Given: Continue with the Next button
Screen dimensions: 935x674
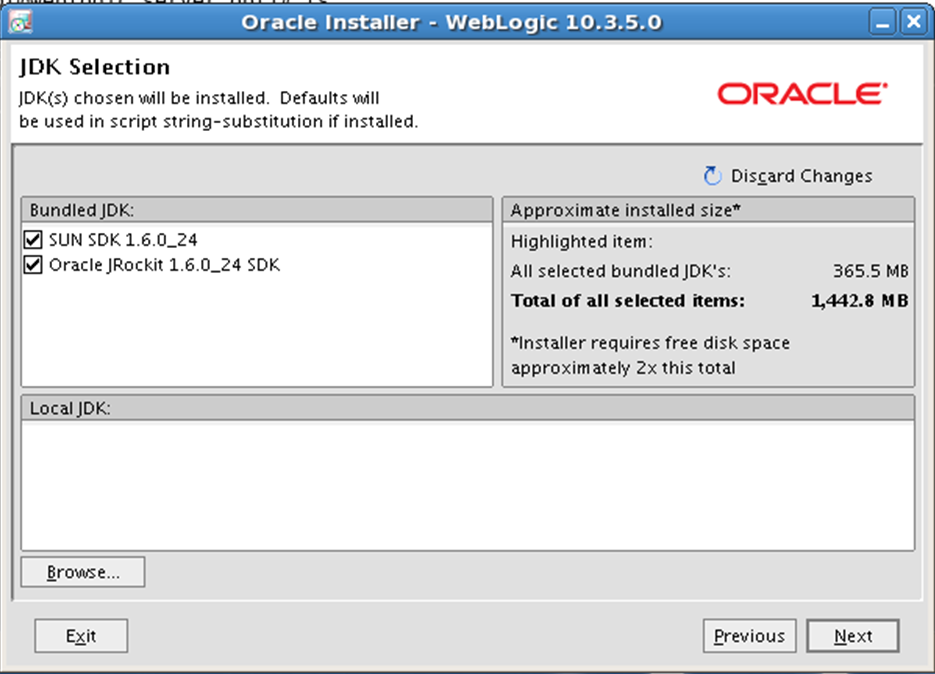Looking at the screenshot, I should [853, 636].
